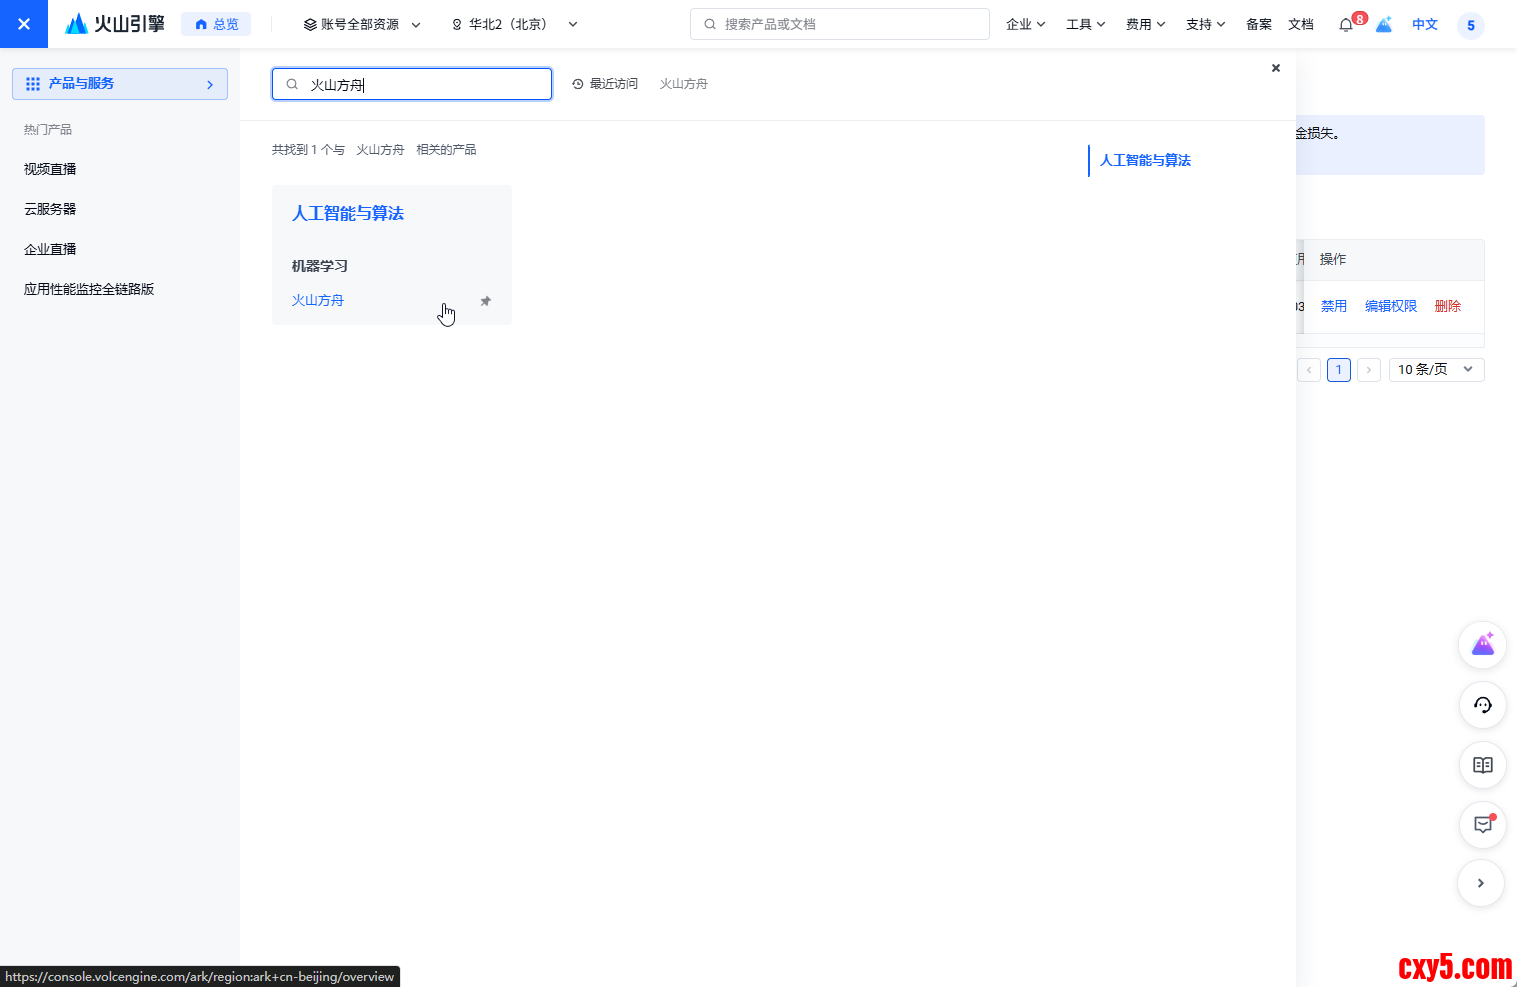Image resolution: width=1517 pixels, height=987 pixels.
Task: Open the 10 条/页 page size dropdown
Action: tap(1436, 369)
